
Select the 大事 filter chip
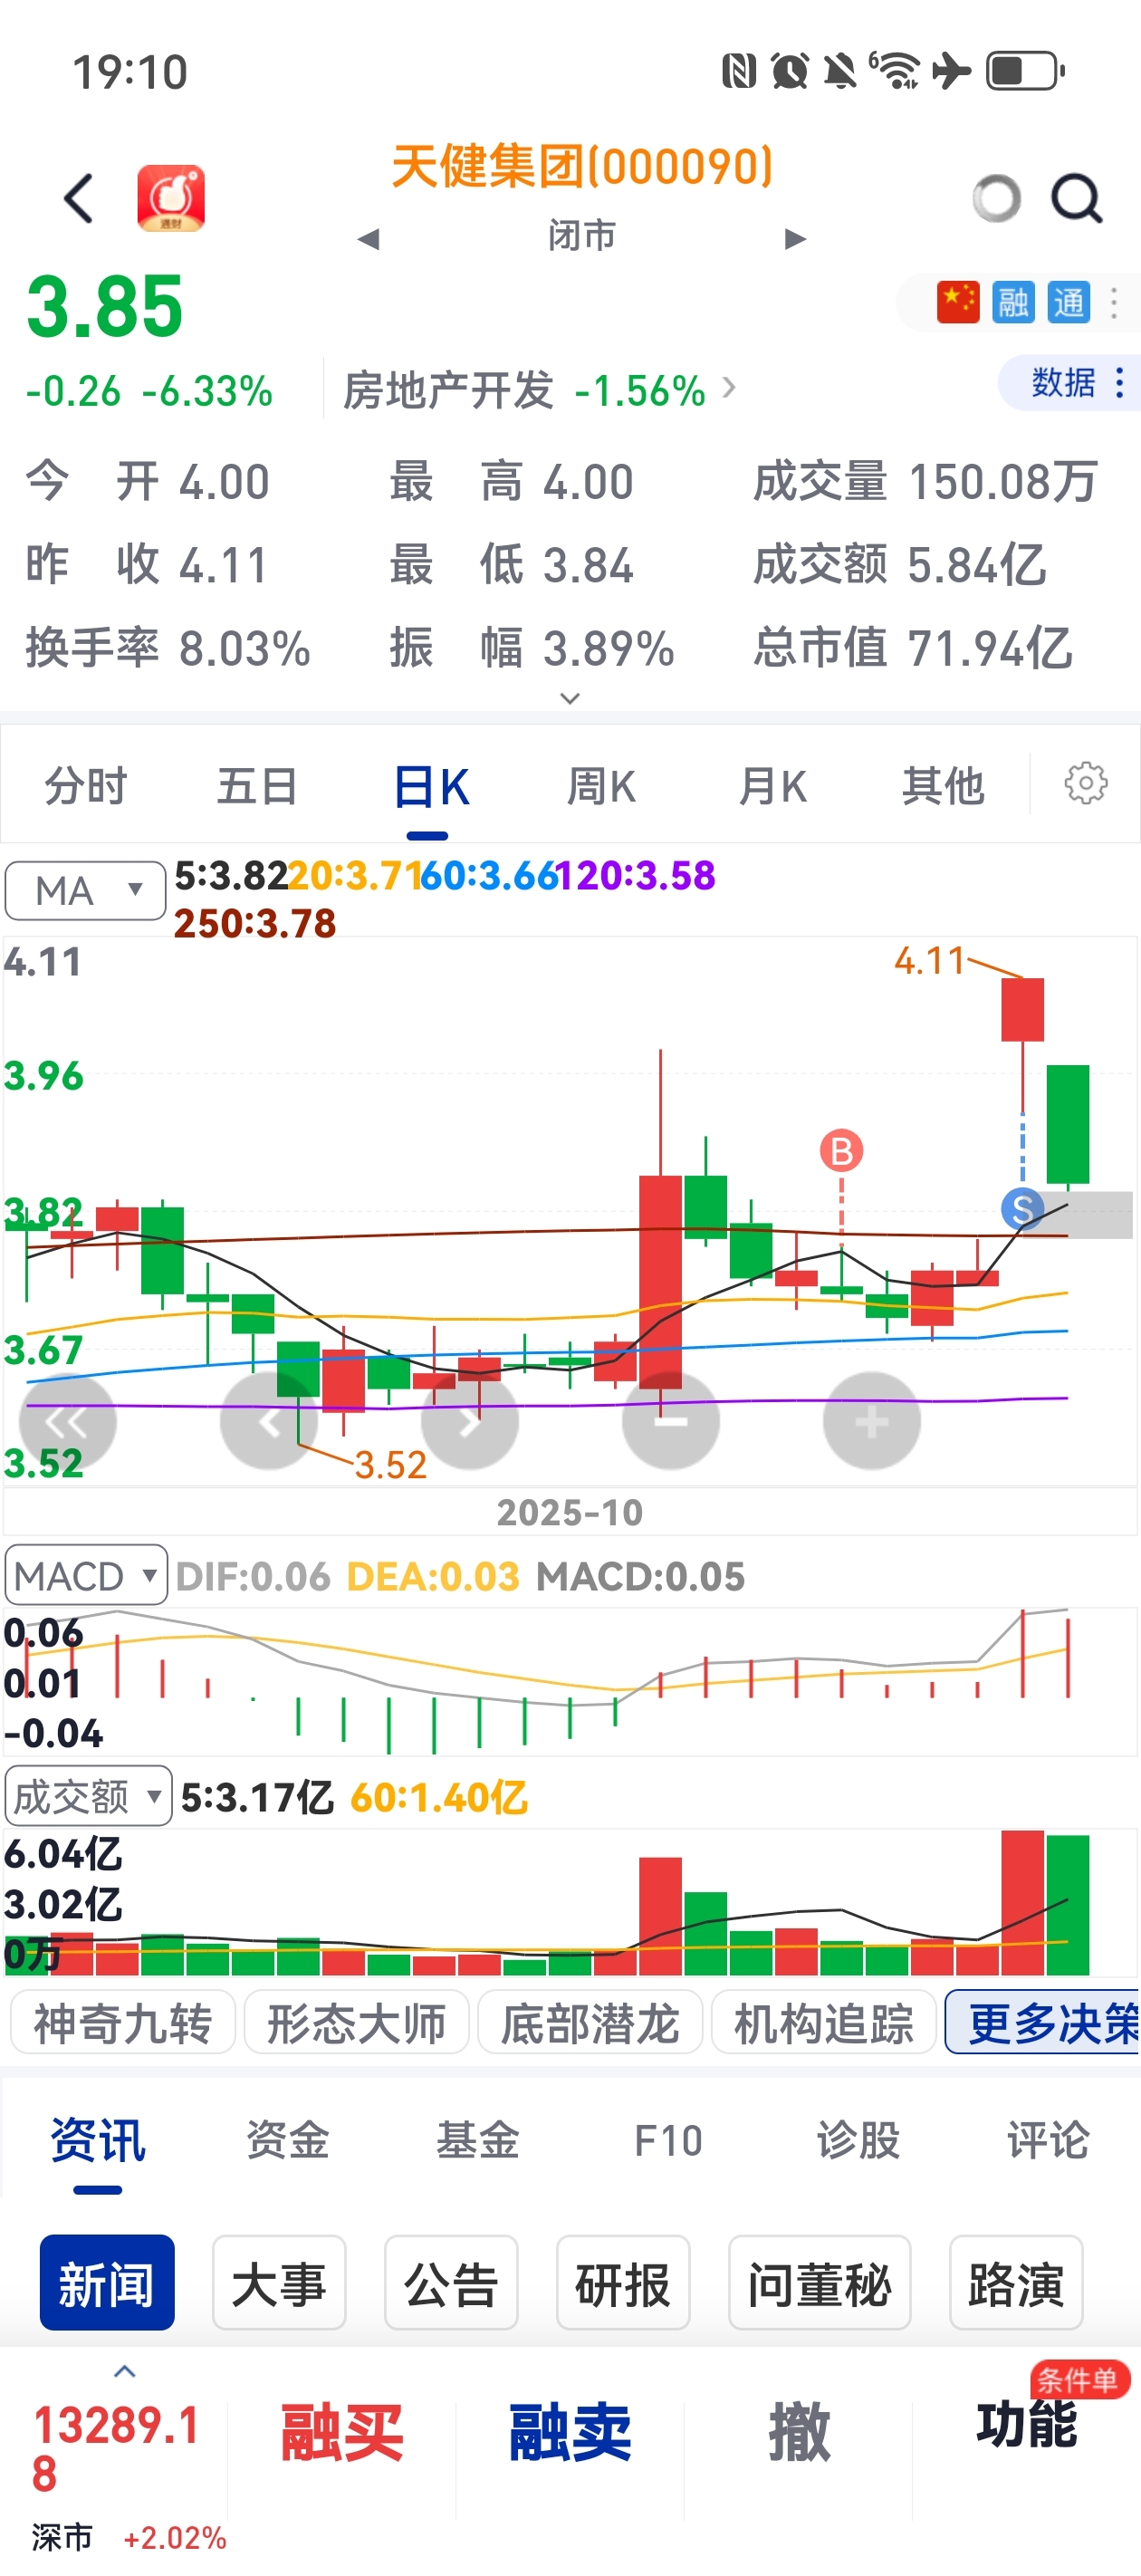click(279, 2284)
